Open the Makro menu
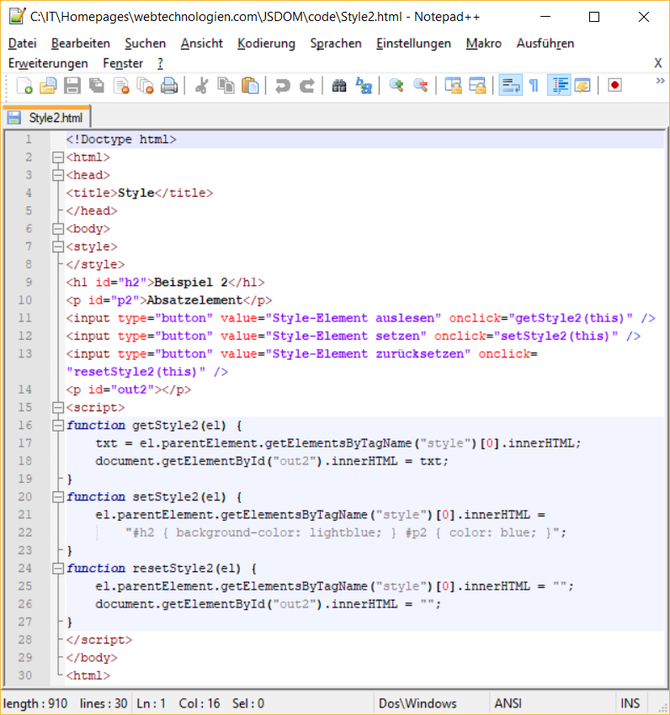 coord(483,43)
